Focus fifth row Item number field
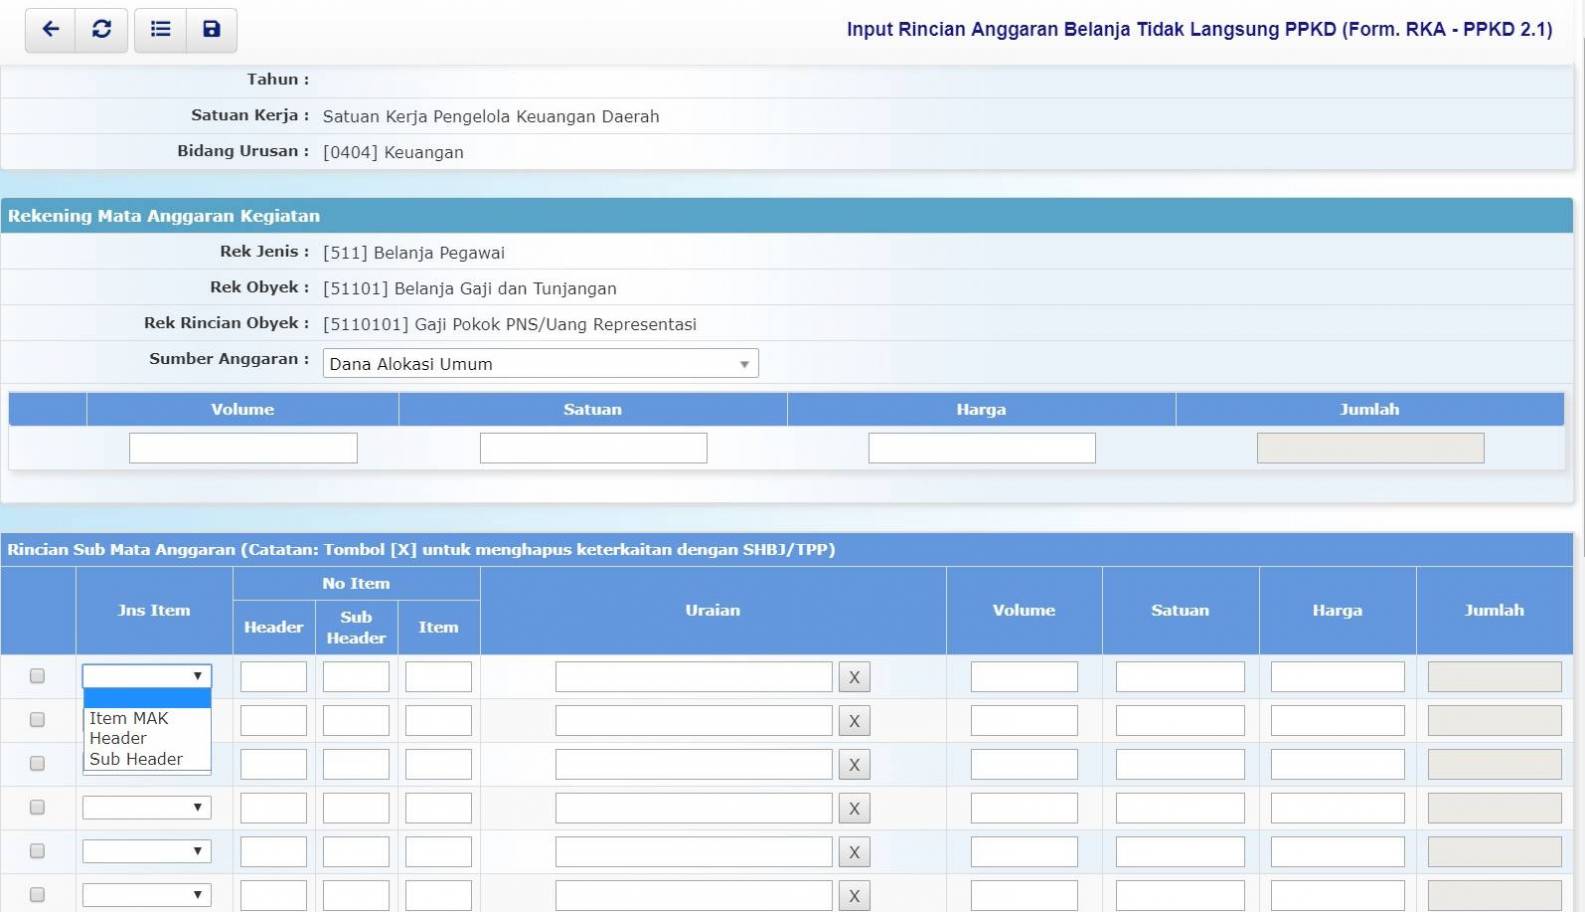Screen dimensions: 1585x912 click(x=438, y=852)
